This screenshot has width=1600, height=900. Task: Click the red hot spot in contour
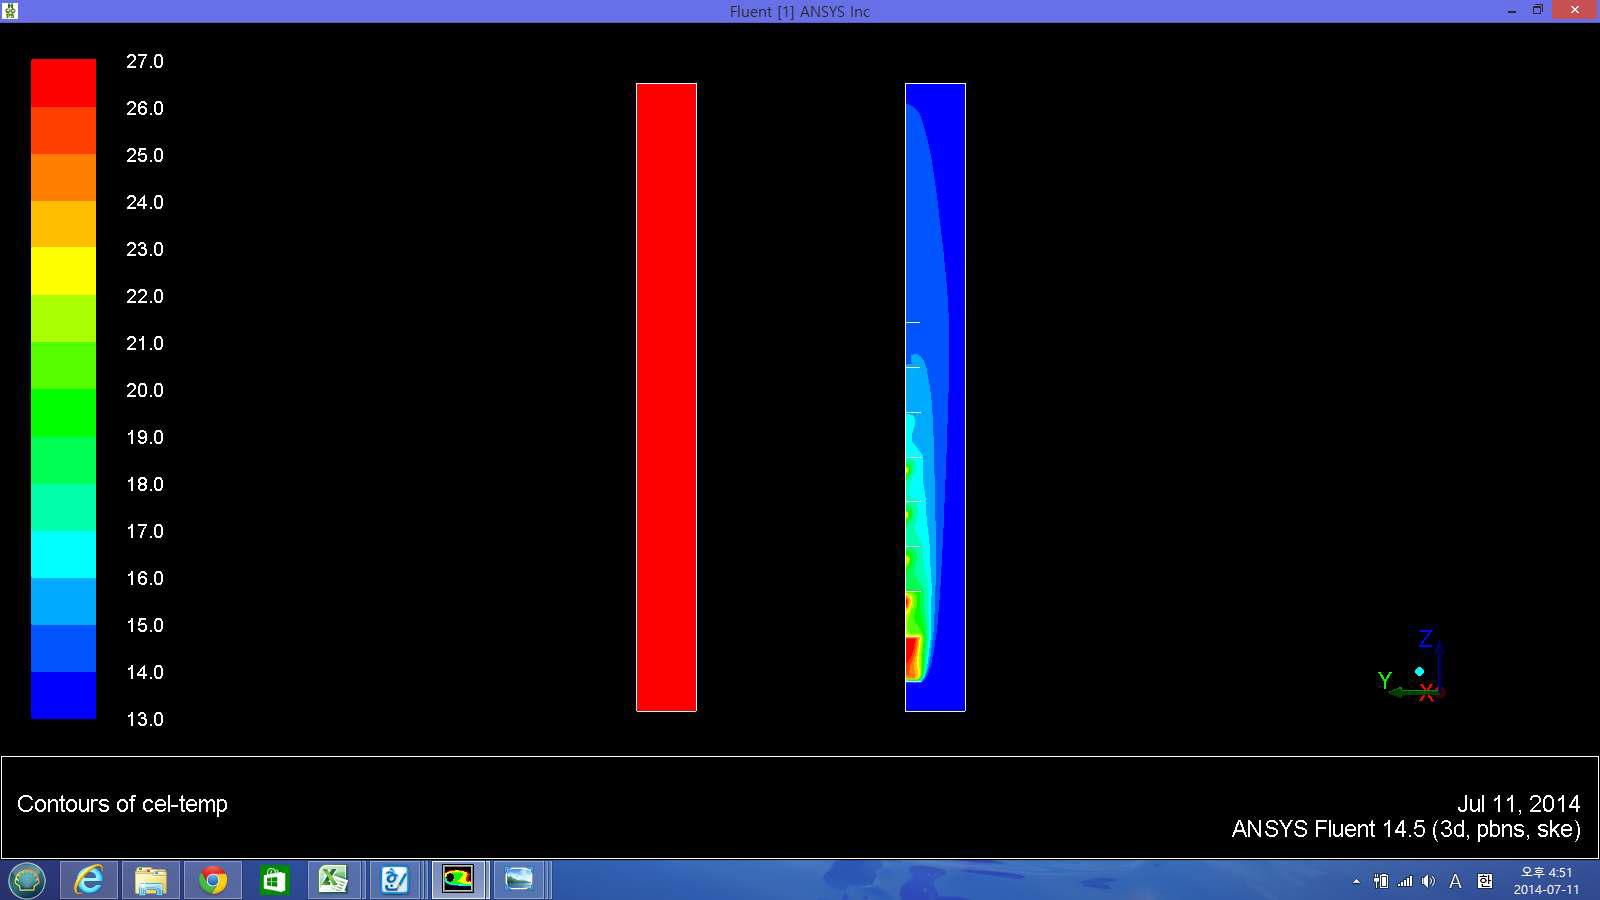click(912, 658)
